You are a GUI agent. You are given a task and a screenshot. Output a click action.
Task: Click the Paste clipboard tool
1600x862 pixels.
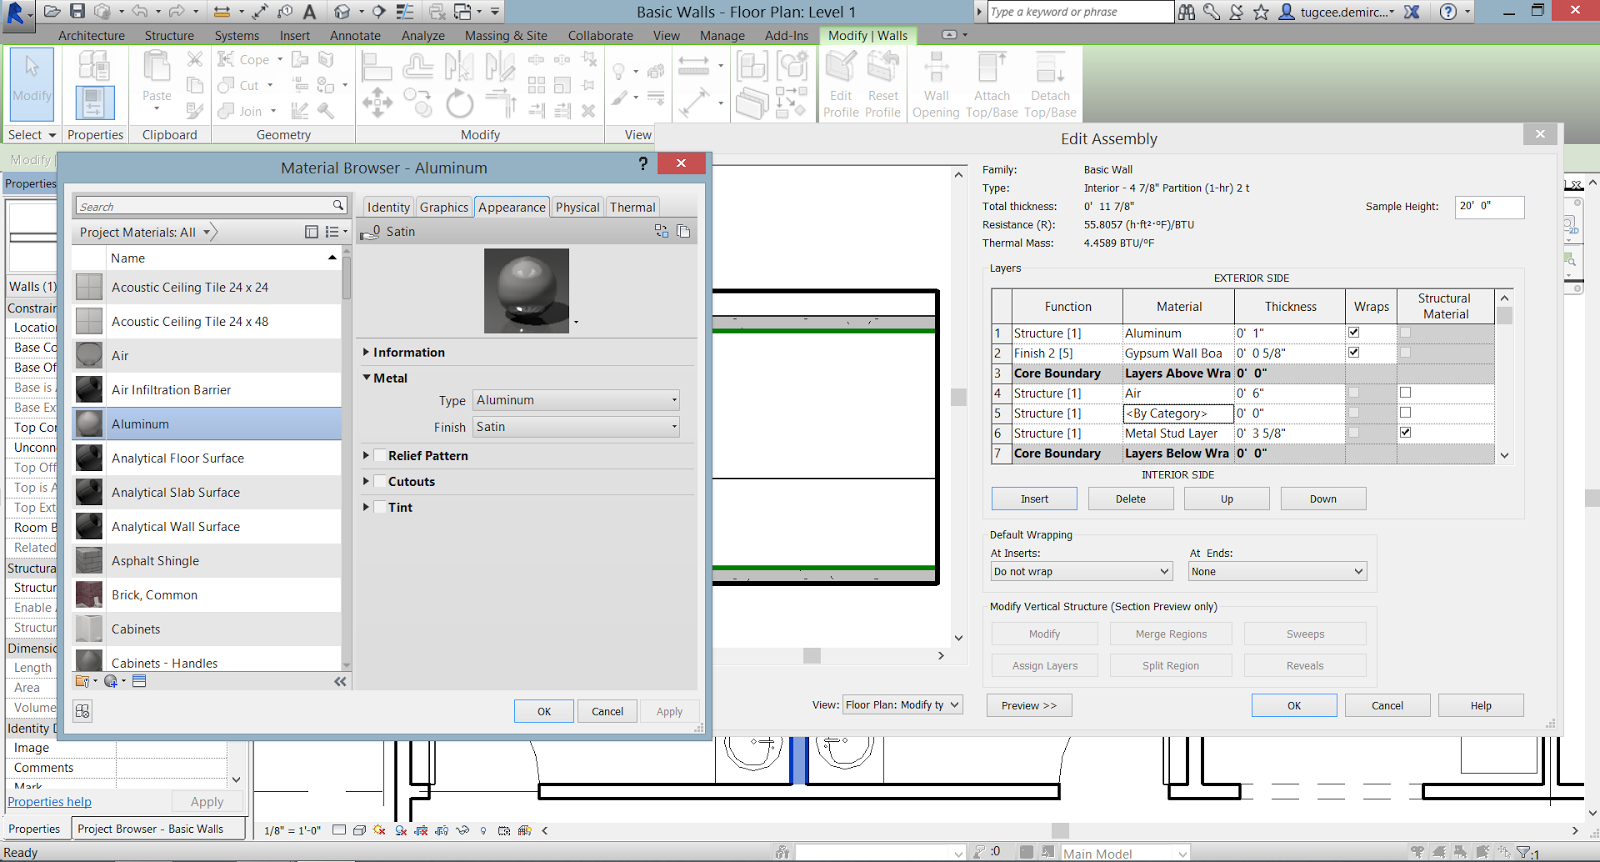point(157,79)
